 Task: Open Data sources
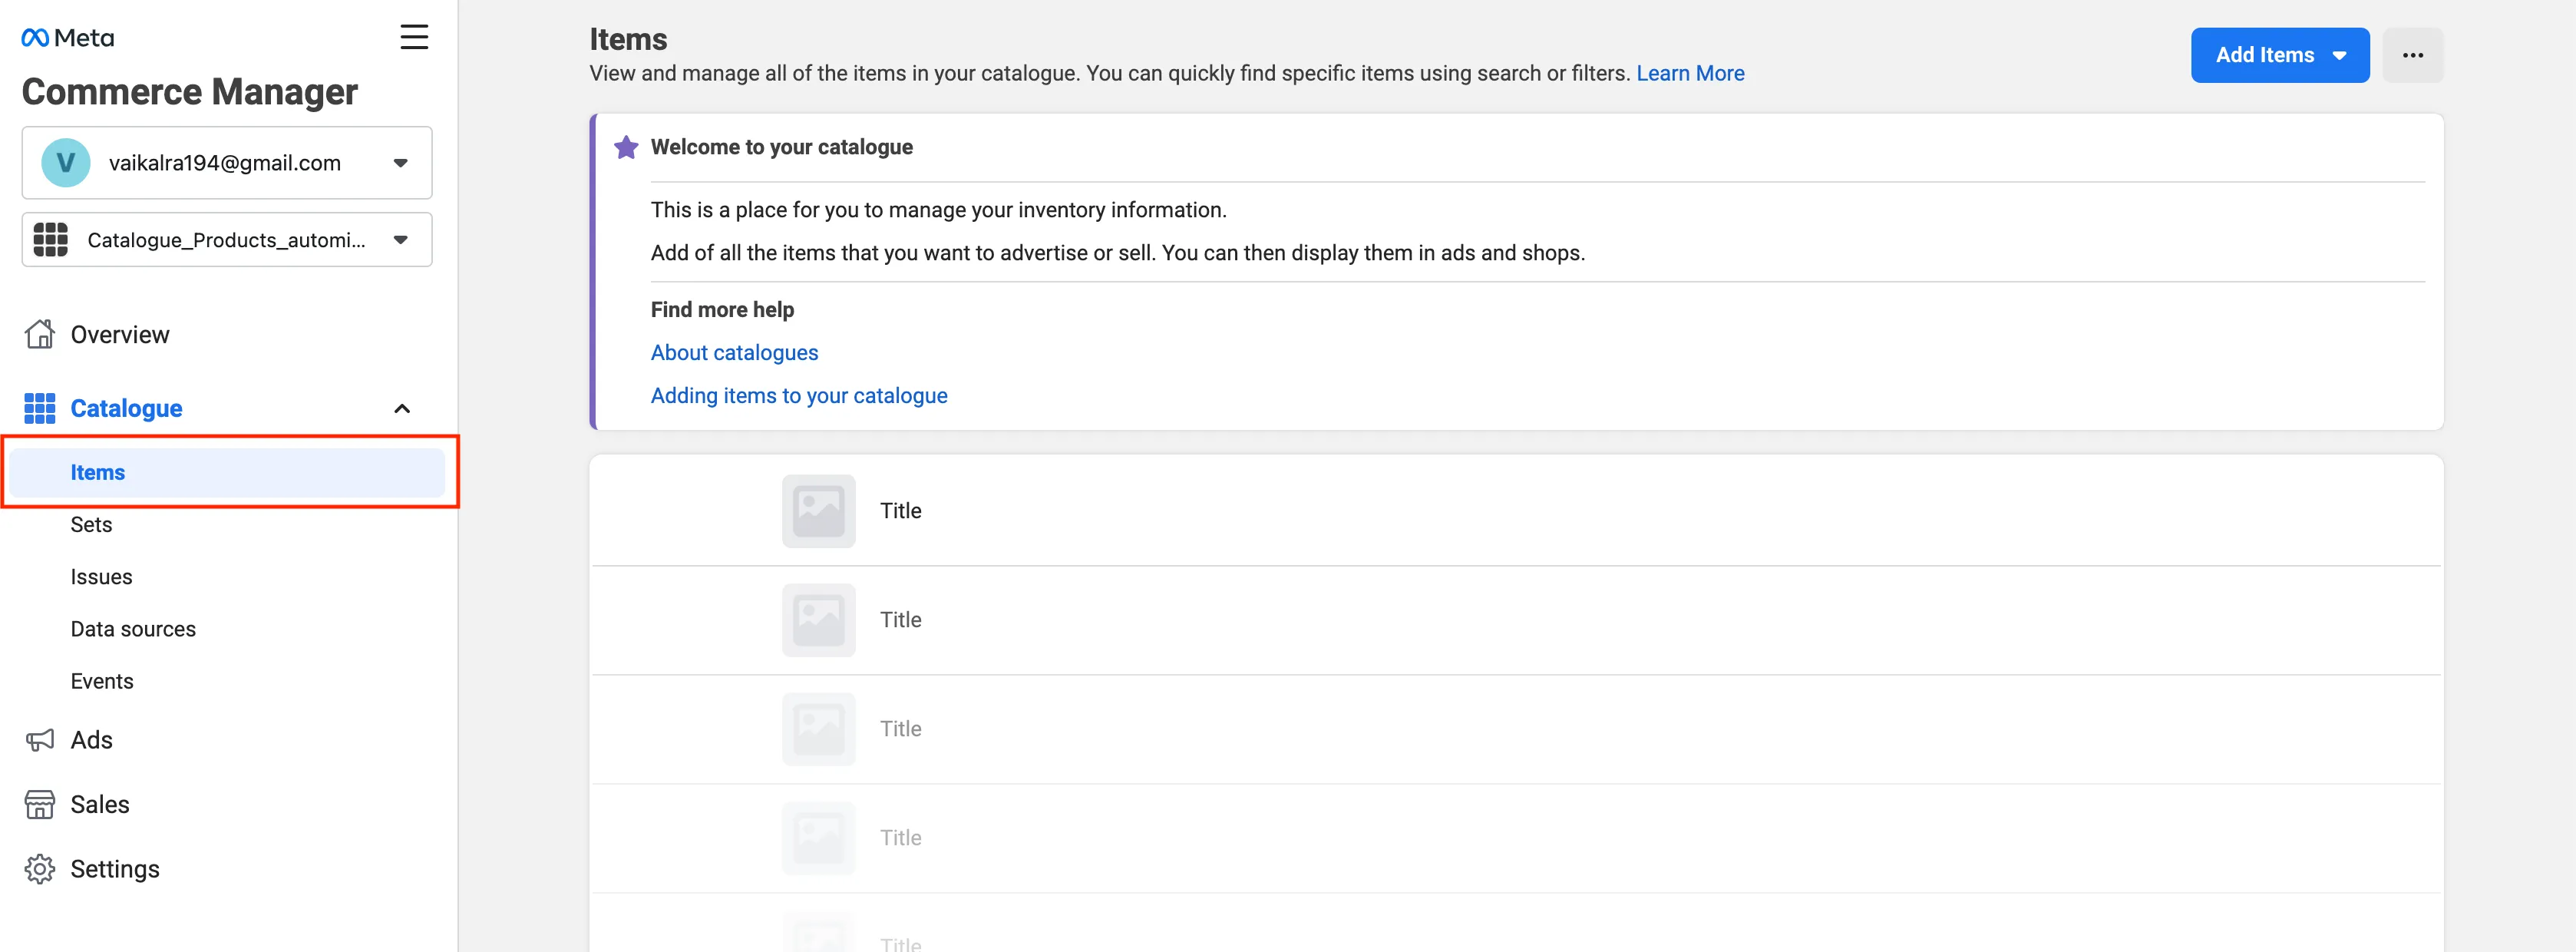point(133,629)
